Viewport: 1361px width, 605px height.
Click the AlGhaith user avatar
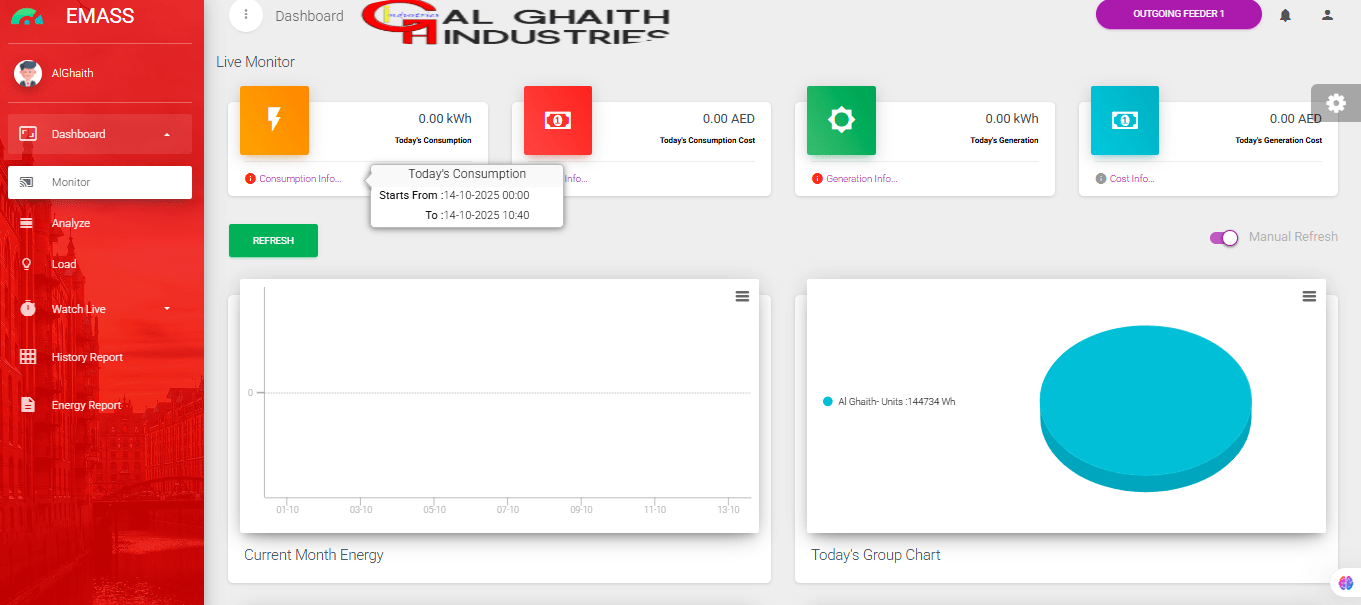[x=27, y=73]
